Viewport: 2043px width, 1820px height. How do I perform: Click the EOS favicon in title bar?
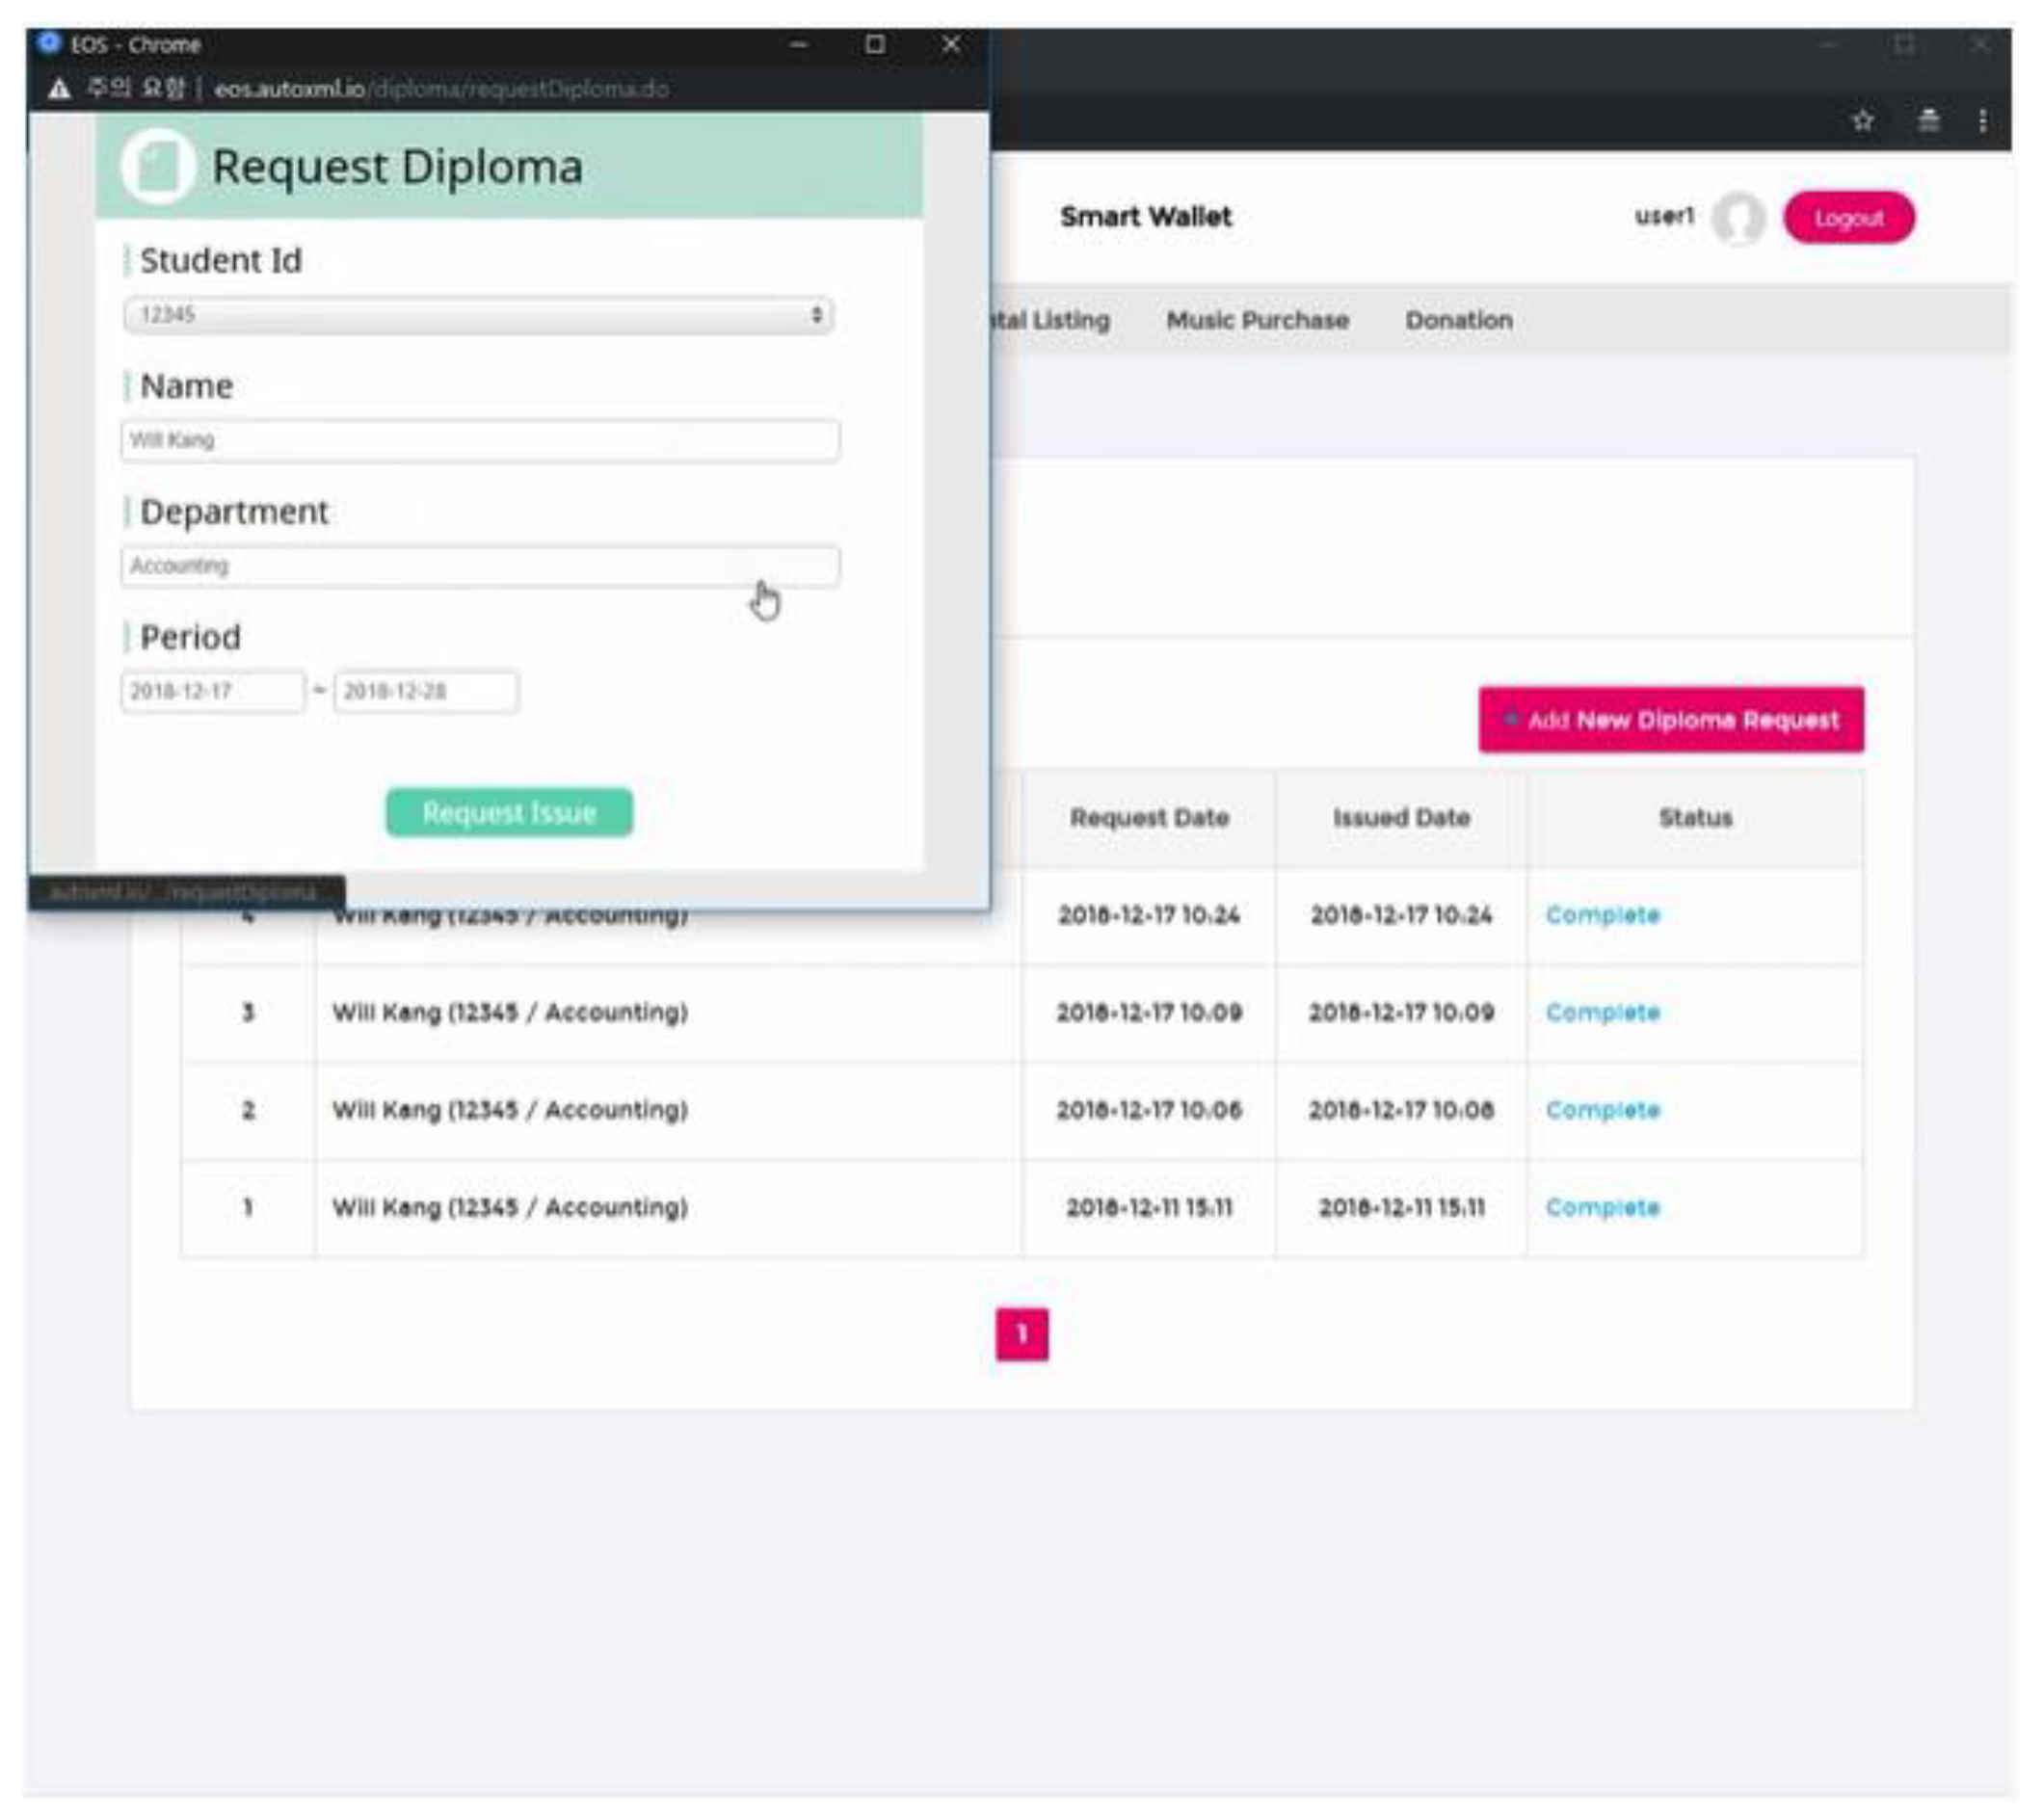point(49,43)
